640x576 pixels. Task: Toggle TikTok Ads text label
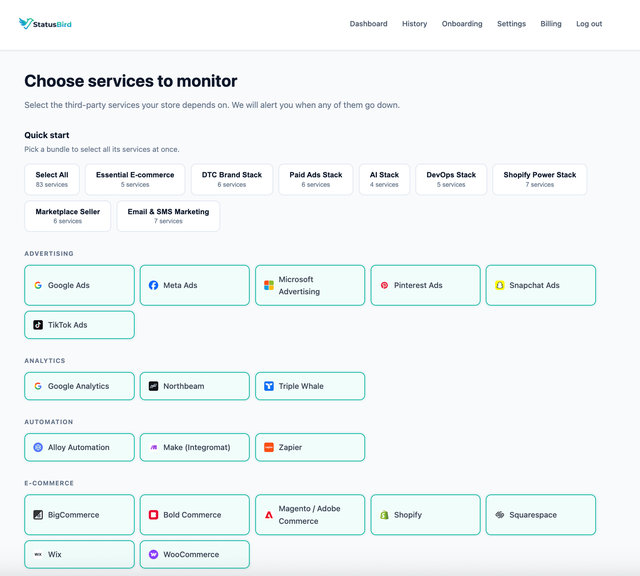tap(67, 325)
